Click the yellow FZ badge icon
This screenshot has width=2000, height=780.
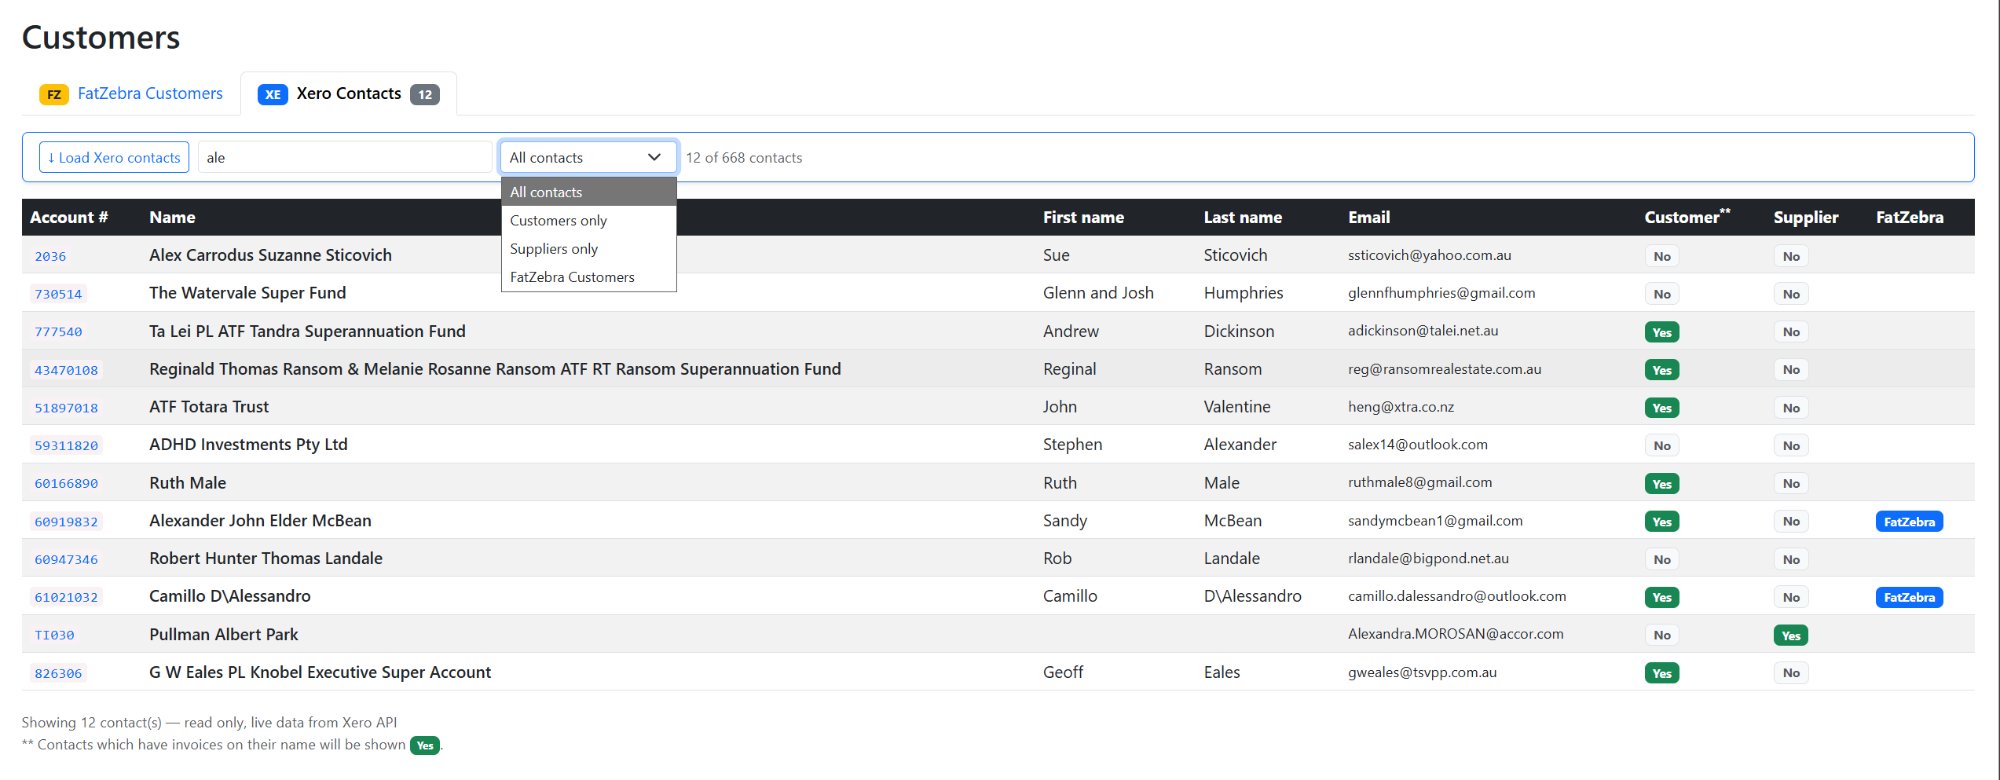point(54,94)
